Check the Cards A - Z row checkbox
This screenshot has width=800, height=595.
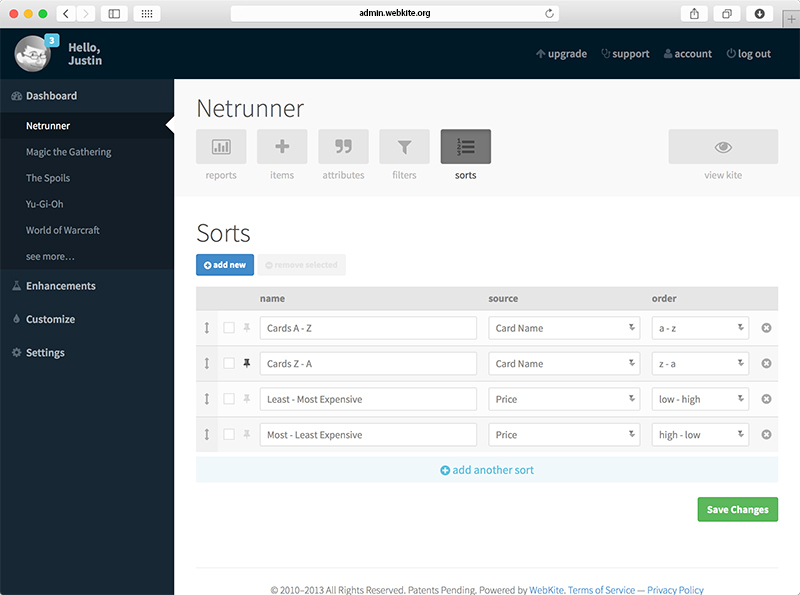click(229, 328)
